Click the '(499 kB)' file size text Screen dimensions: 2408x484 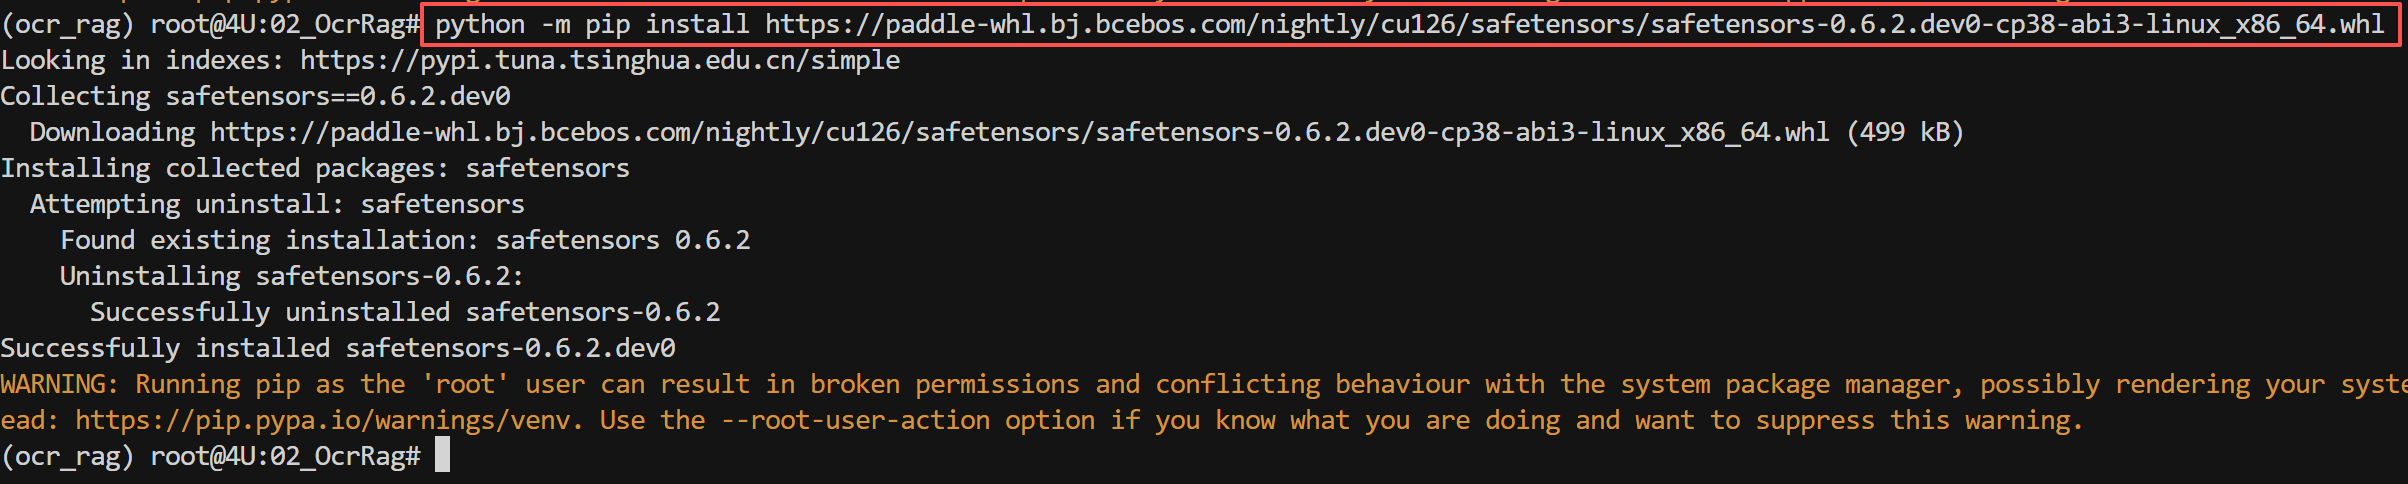(1905, 133)
